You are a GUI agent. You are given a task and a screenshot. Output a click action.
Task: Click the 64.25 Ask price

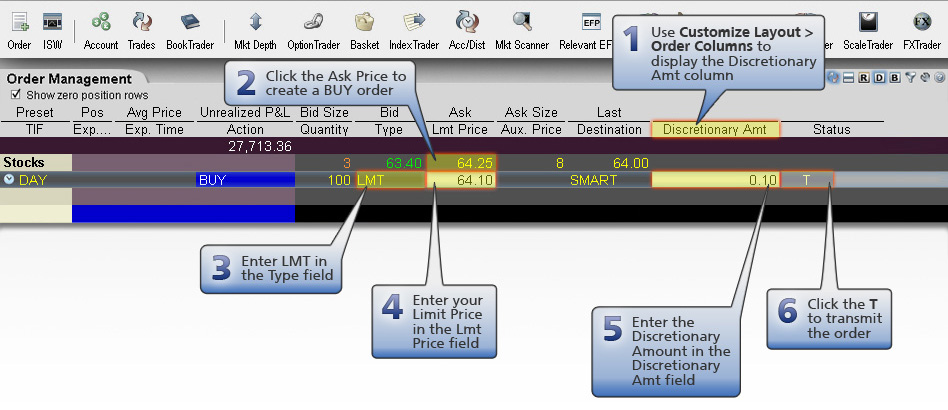click(x=460, y=163)
